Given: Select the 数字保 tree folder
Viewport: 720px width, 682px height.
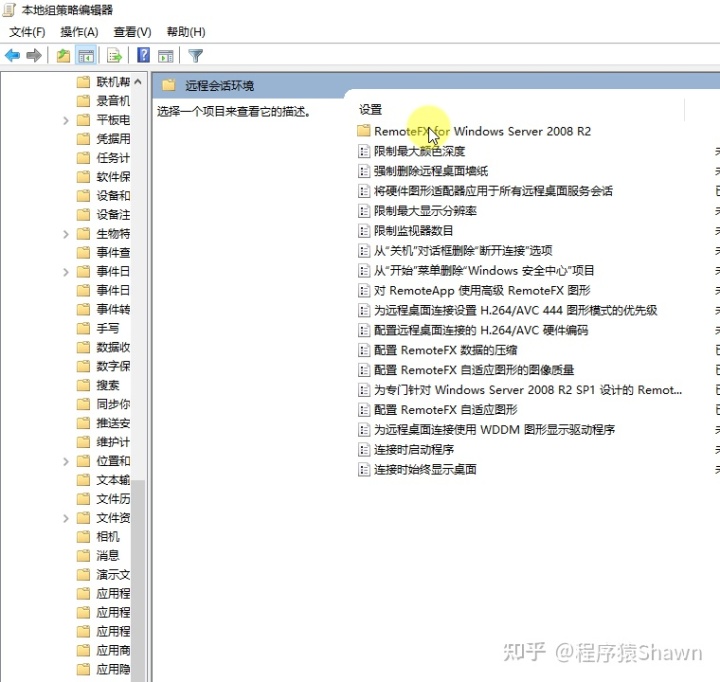Looking at the screenshot, I should [x=103, y=366].
